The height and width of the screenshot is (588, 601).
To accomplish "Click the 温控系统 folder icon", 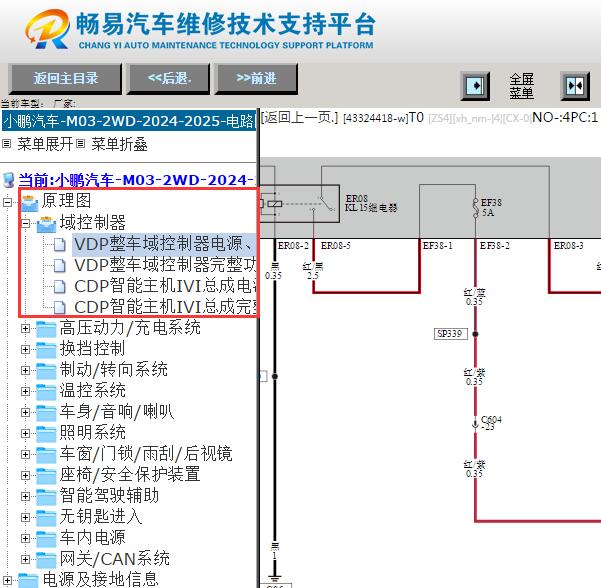I will click(46, 392).
